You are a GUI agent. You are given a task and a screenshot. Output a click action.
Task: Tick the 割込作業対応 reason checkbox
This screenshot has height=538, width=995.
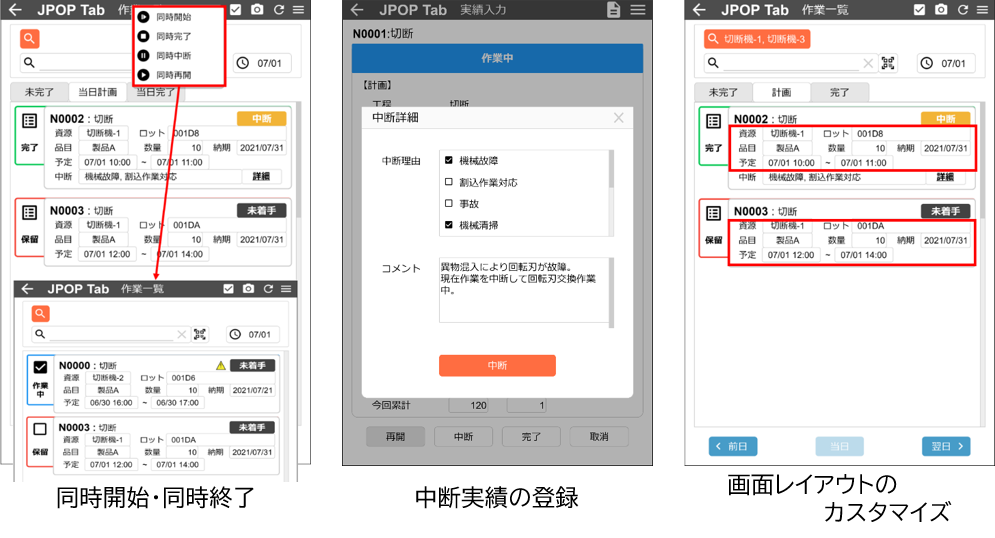pyautogui.click(x=449, y=182)
